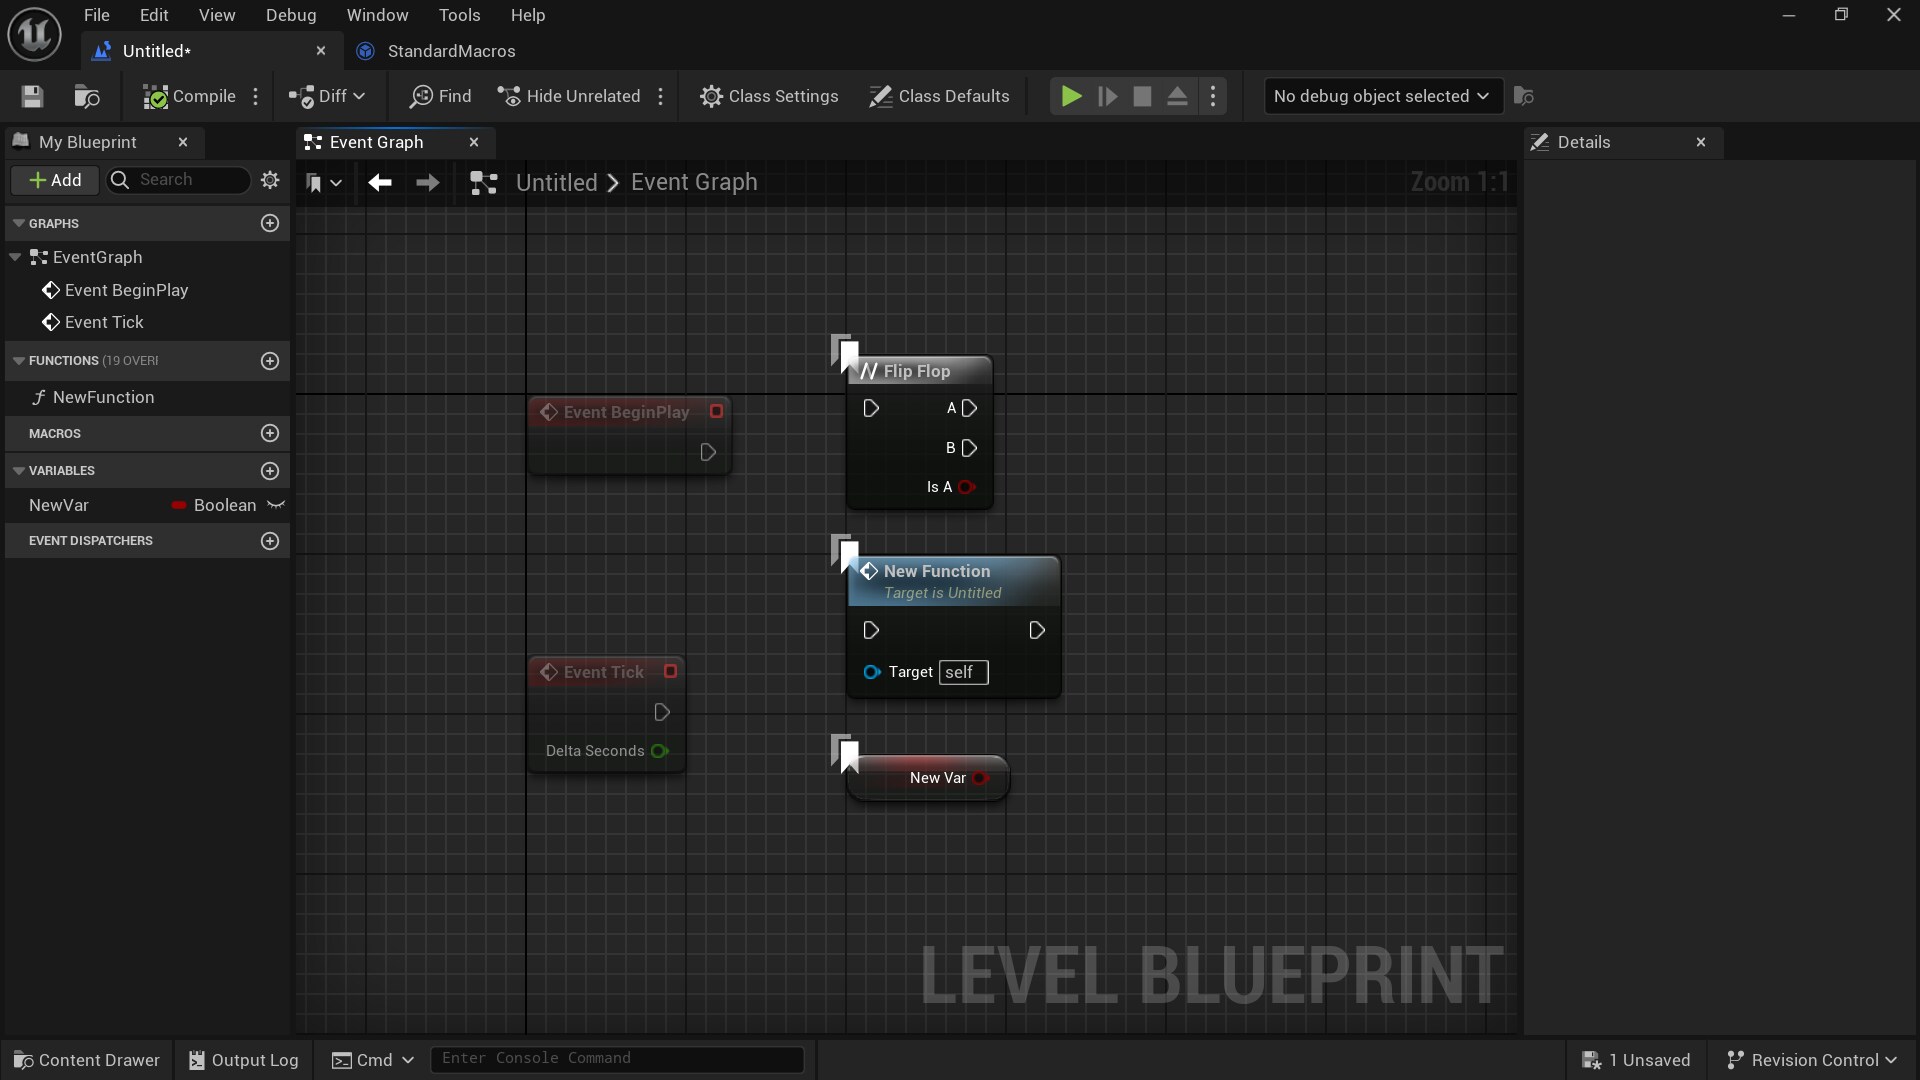Image resolution: width=1920 pixels, height=1080 pixels.
Task: Click the Enter Console Command input field
Action: [617, 1059]
